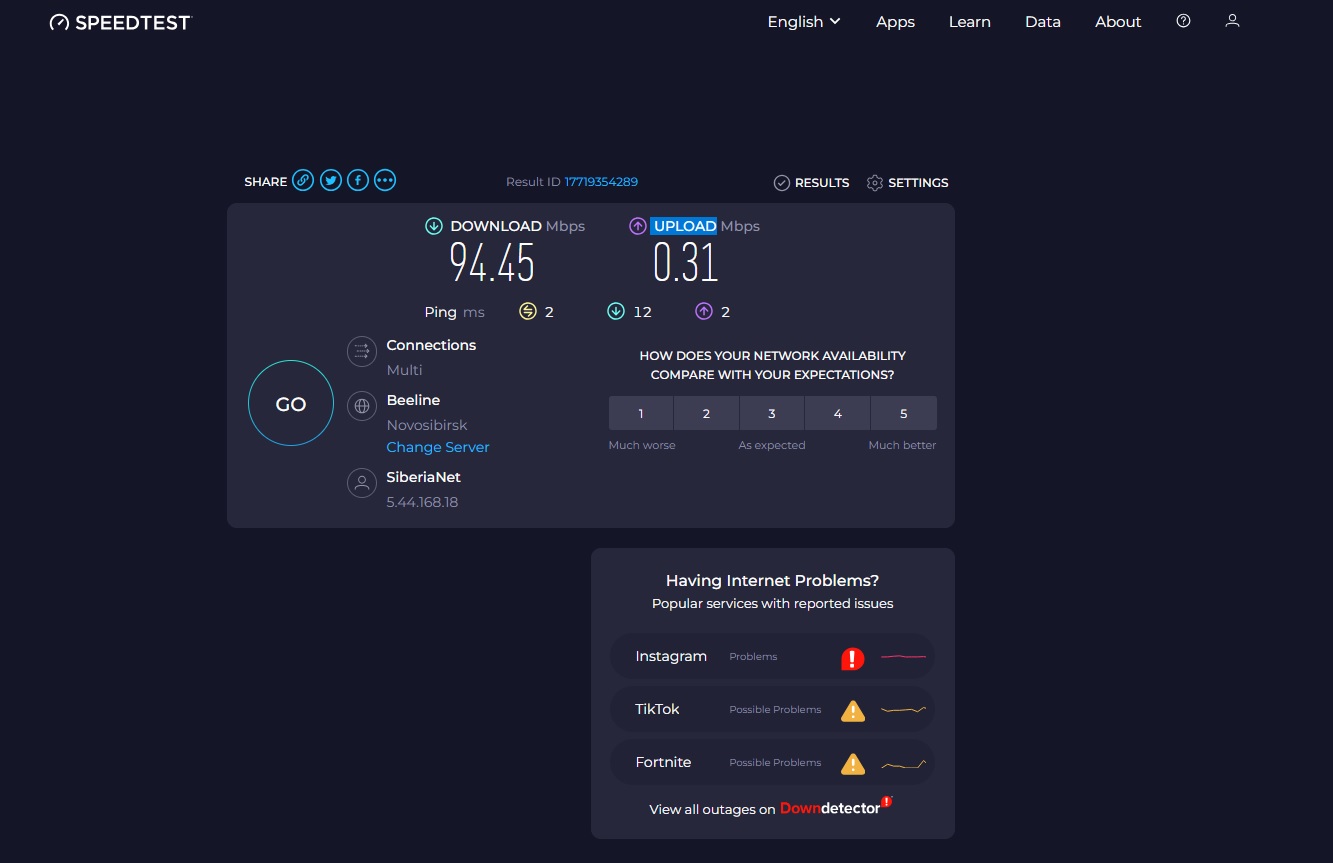Click the Novosibirsk server location text
The width and height of the screenshot is (1333, 863).
point(427,425)
